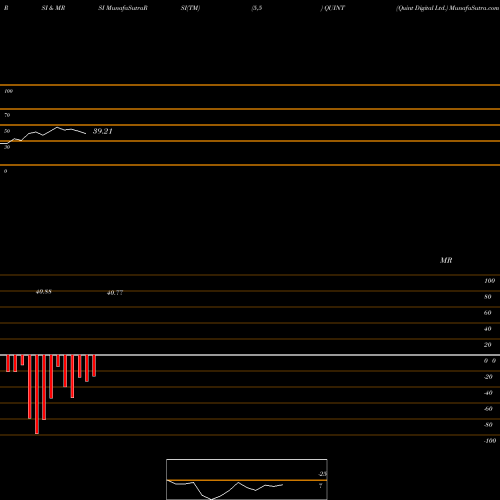Click the 100 axis label in RSI panel
The width and height of the screenshot is (500, 500).
[x=9, y=91]
